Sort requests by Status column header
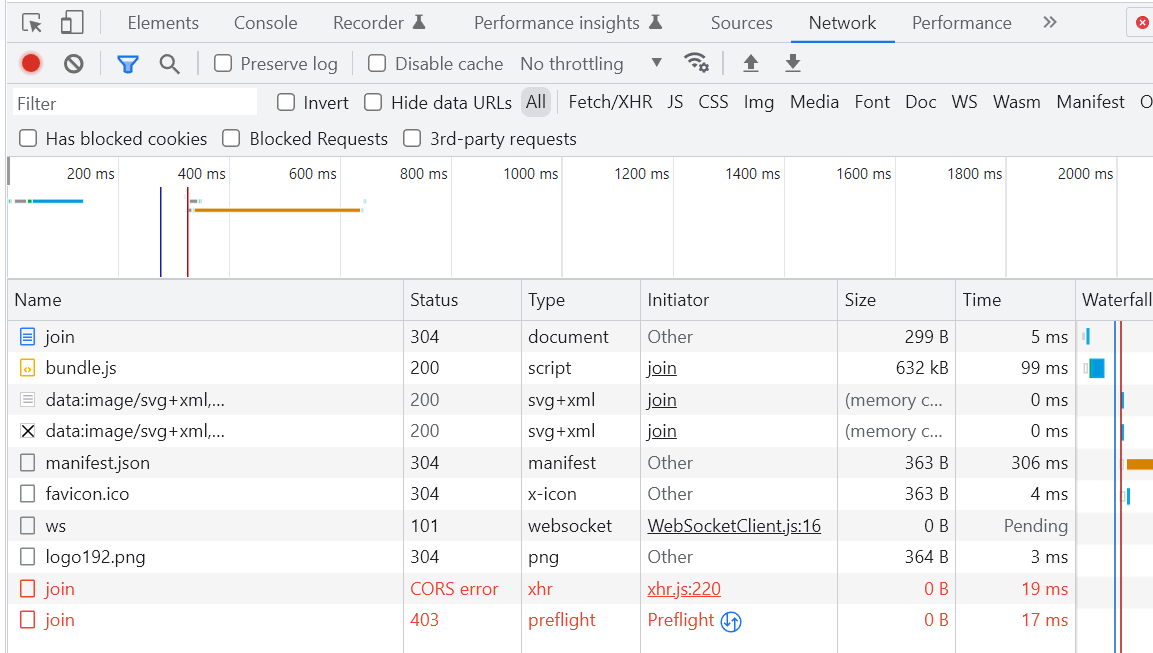1153x653 pixels. pyautogui.click(x=434, y=300)
